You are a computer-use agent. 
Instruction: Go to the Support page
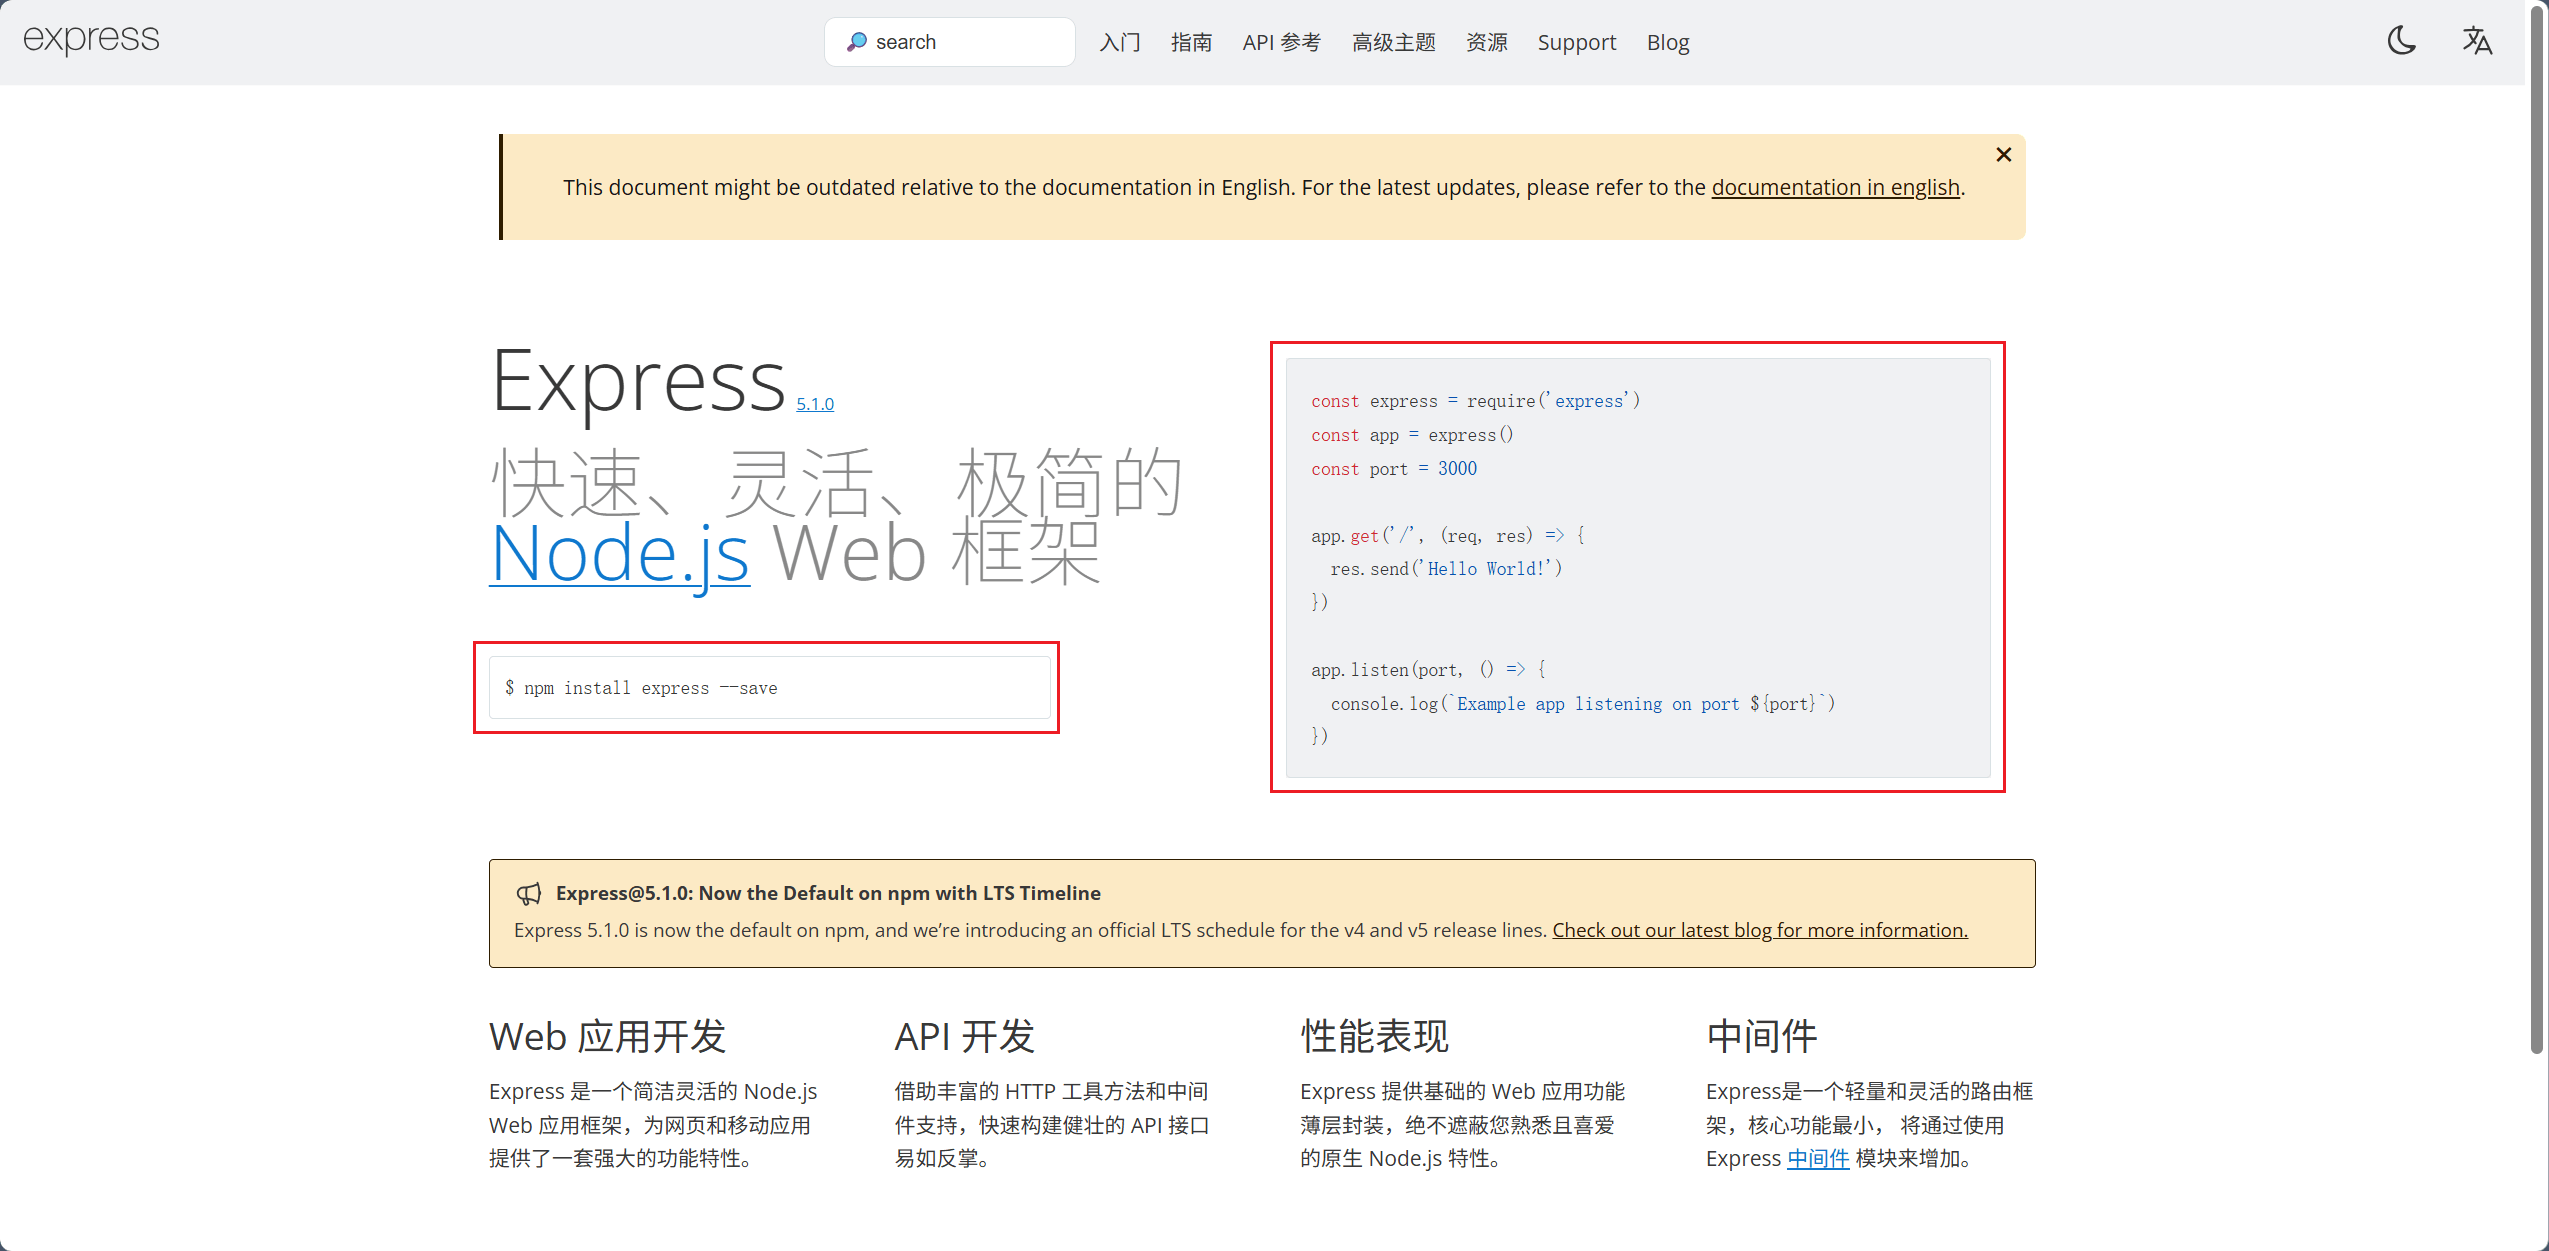[x=1576, y=42]
